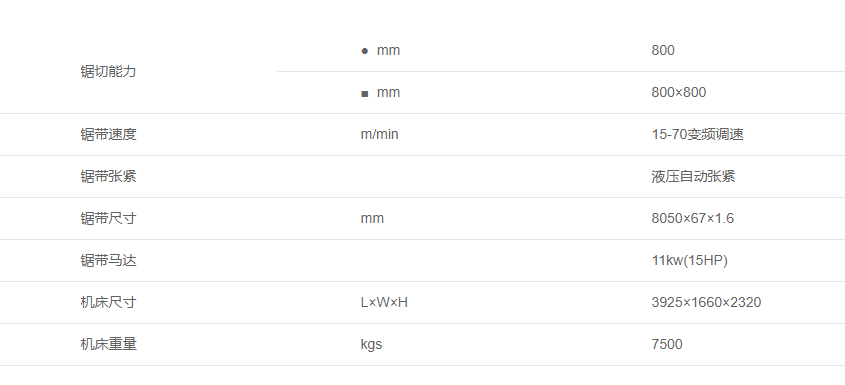Click the 液压自动张紧 value

(693, 176)
